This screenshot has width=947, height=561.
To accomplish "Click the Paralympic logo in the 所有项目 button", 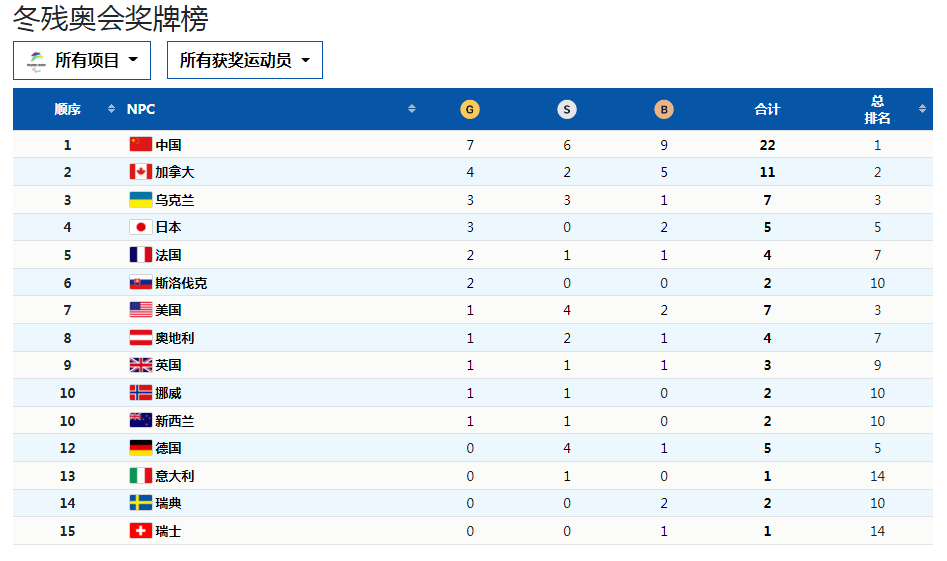I will (37, 61).
